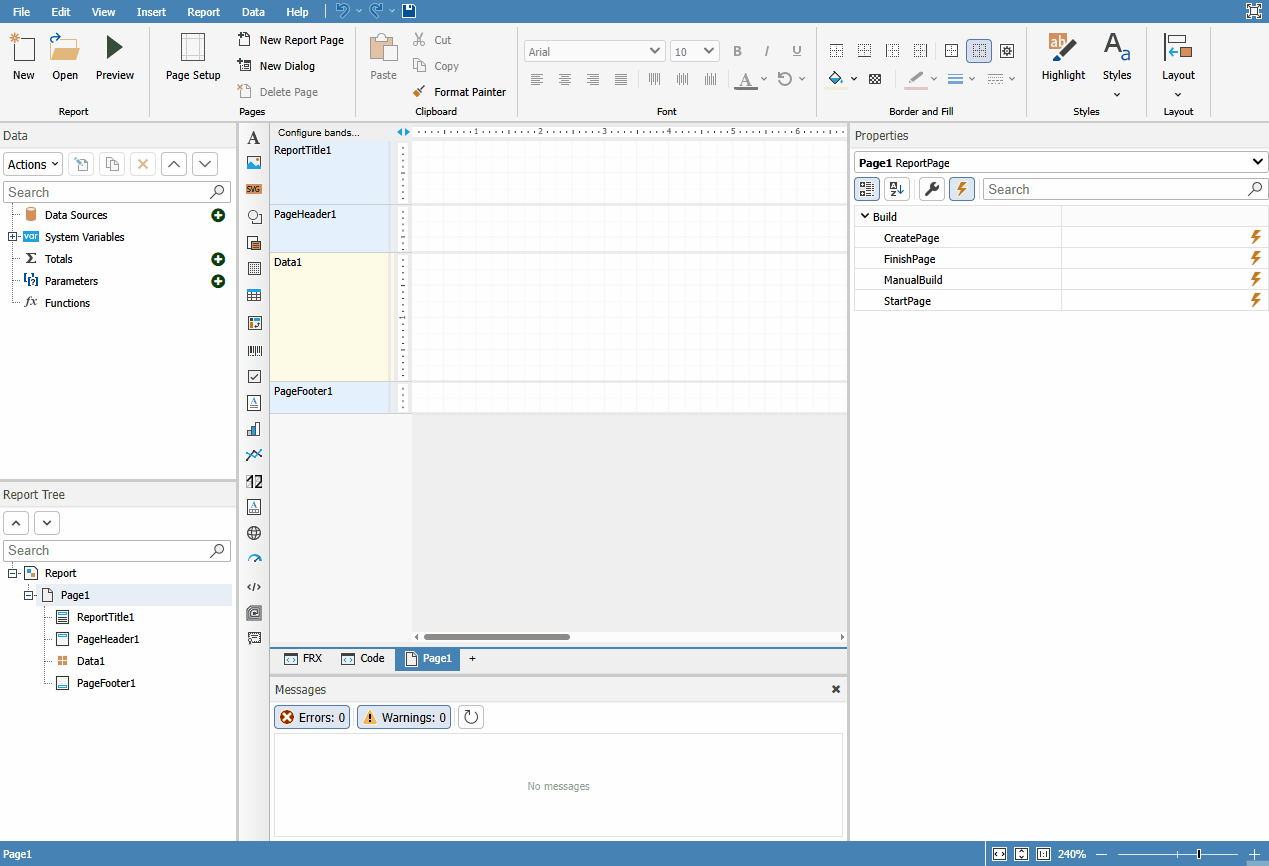1269x866 pixels.
Task: Expand the System Variables tree node
Action: [12, 237]
